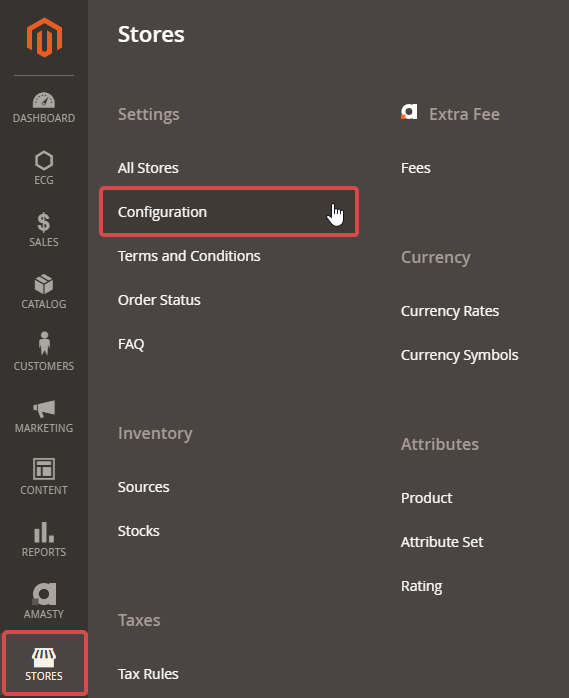Select Currency Rates

(450, 311)
